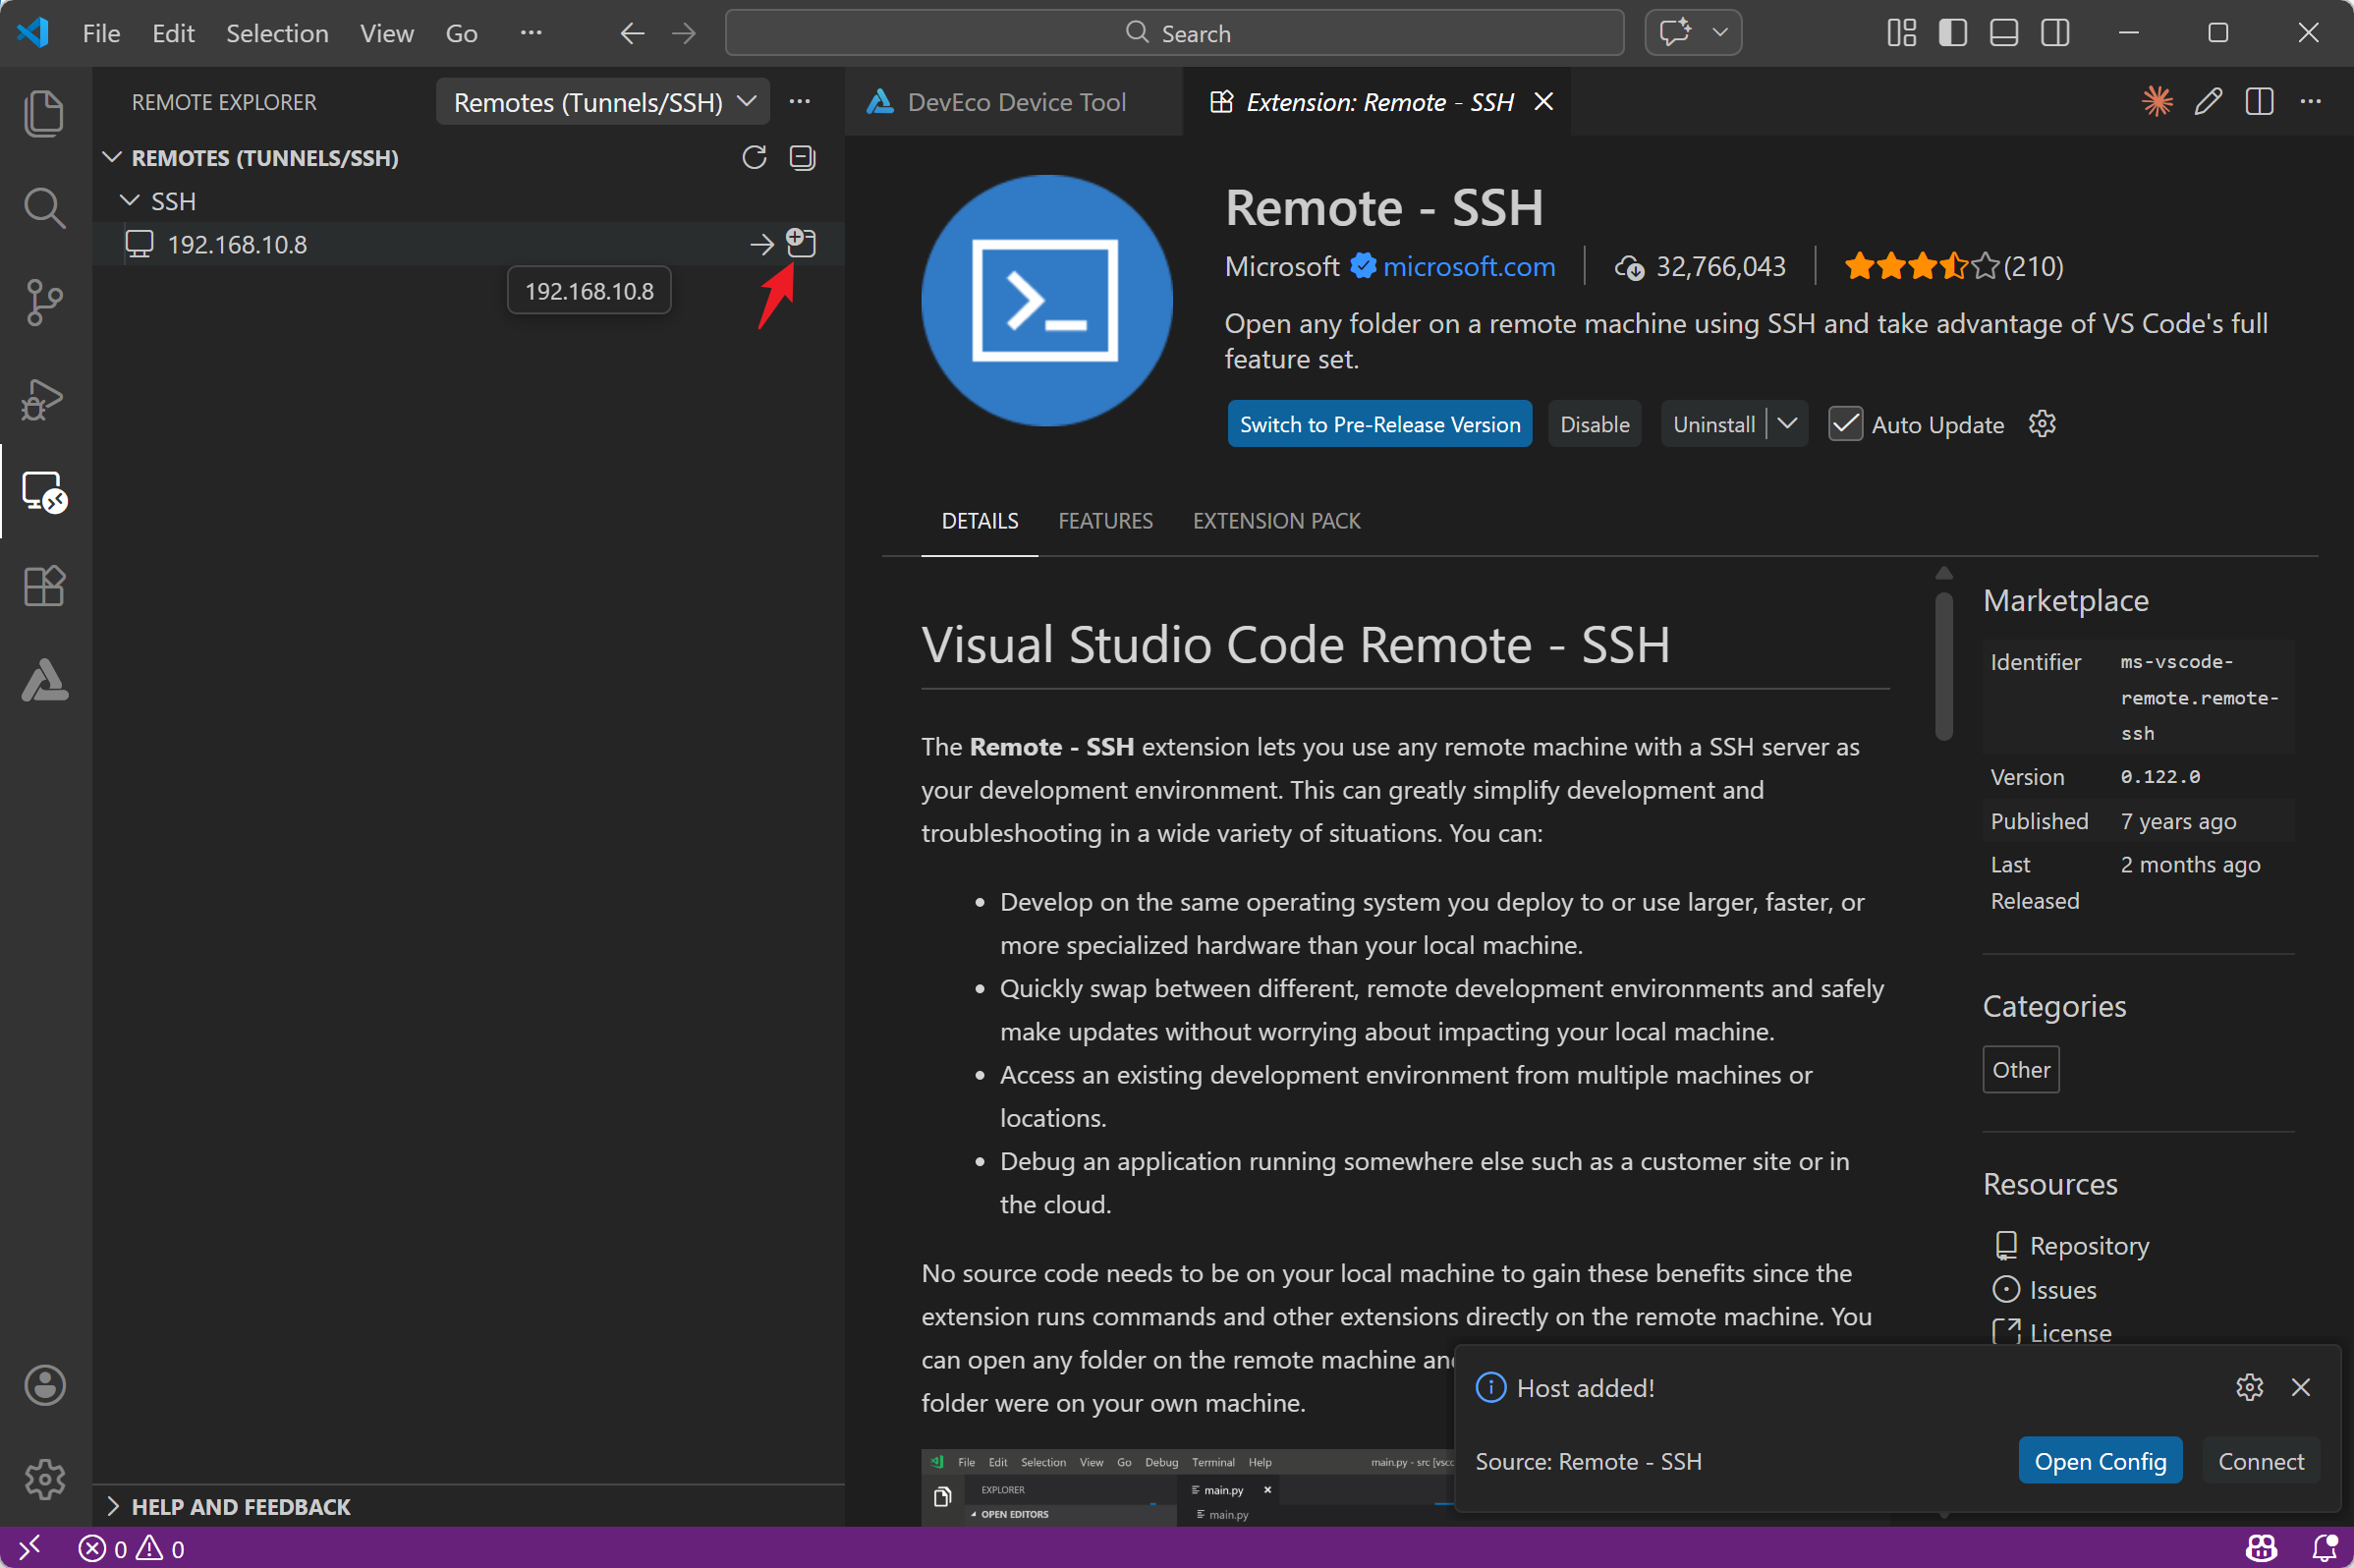
Task: Open the Repository resource link
Action: [x=2088, y=1245]
